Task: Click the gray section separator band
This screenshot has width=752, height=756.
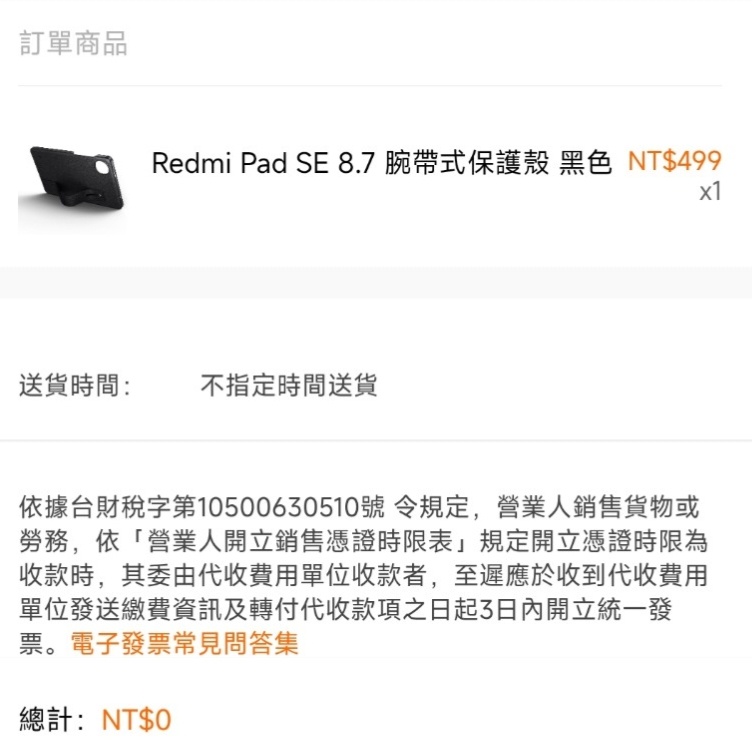Action: pos(376,282)
